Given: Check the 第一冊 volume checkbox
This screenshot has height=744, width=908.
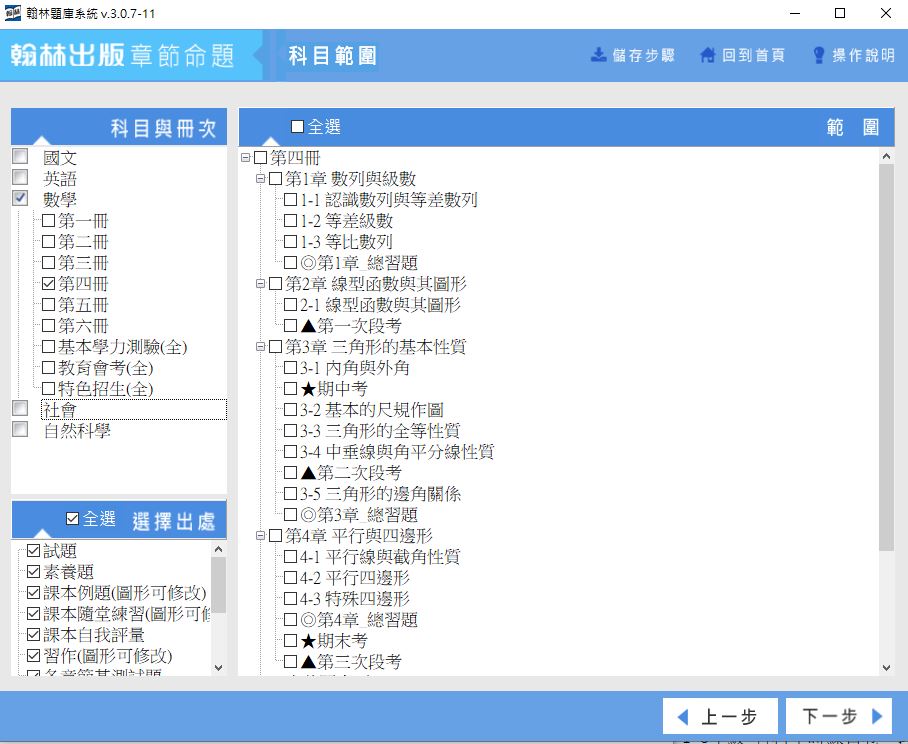Looking at the screenshot, I should [x=49, y=221].
